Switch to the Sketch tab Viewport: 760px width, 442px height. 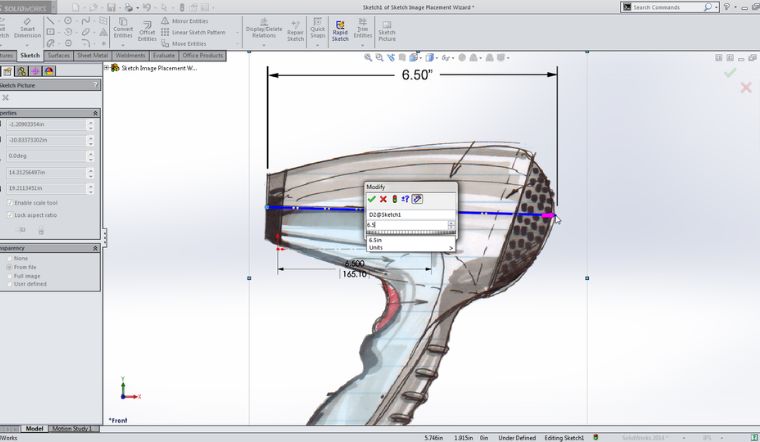[30, 55]
